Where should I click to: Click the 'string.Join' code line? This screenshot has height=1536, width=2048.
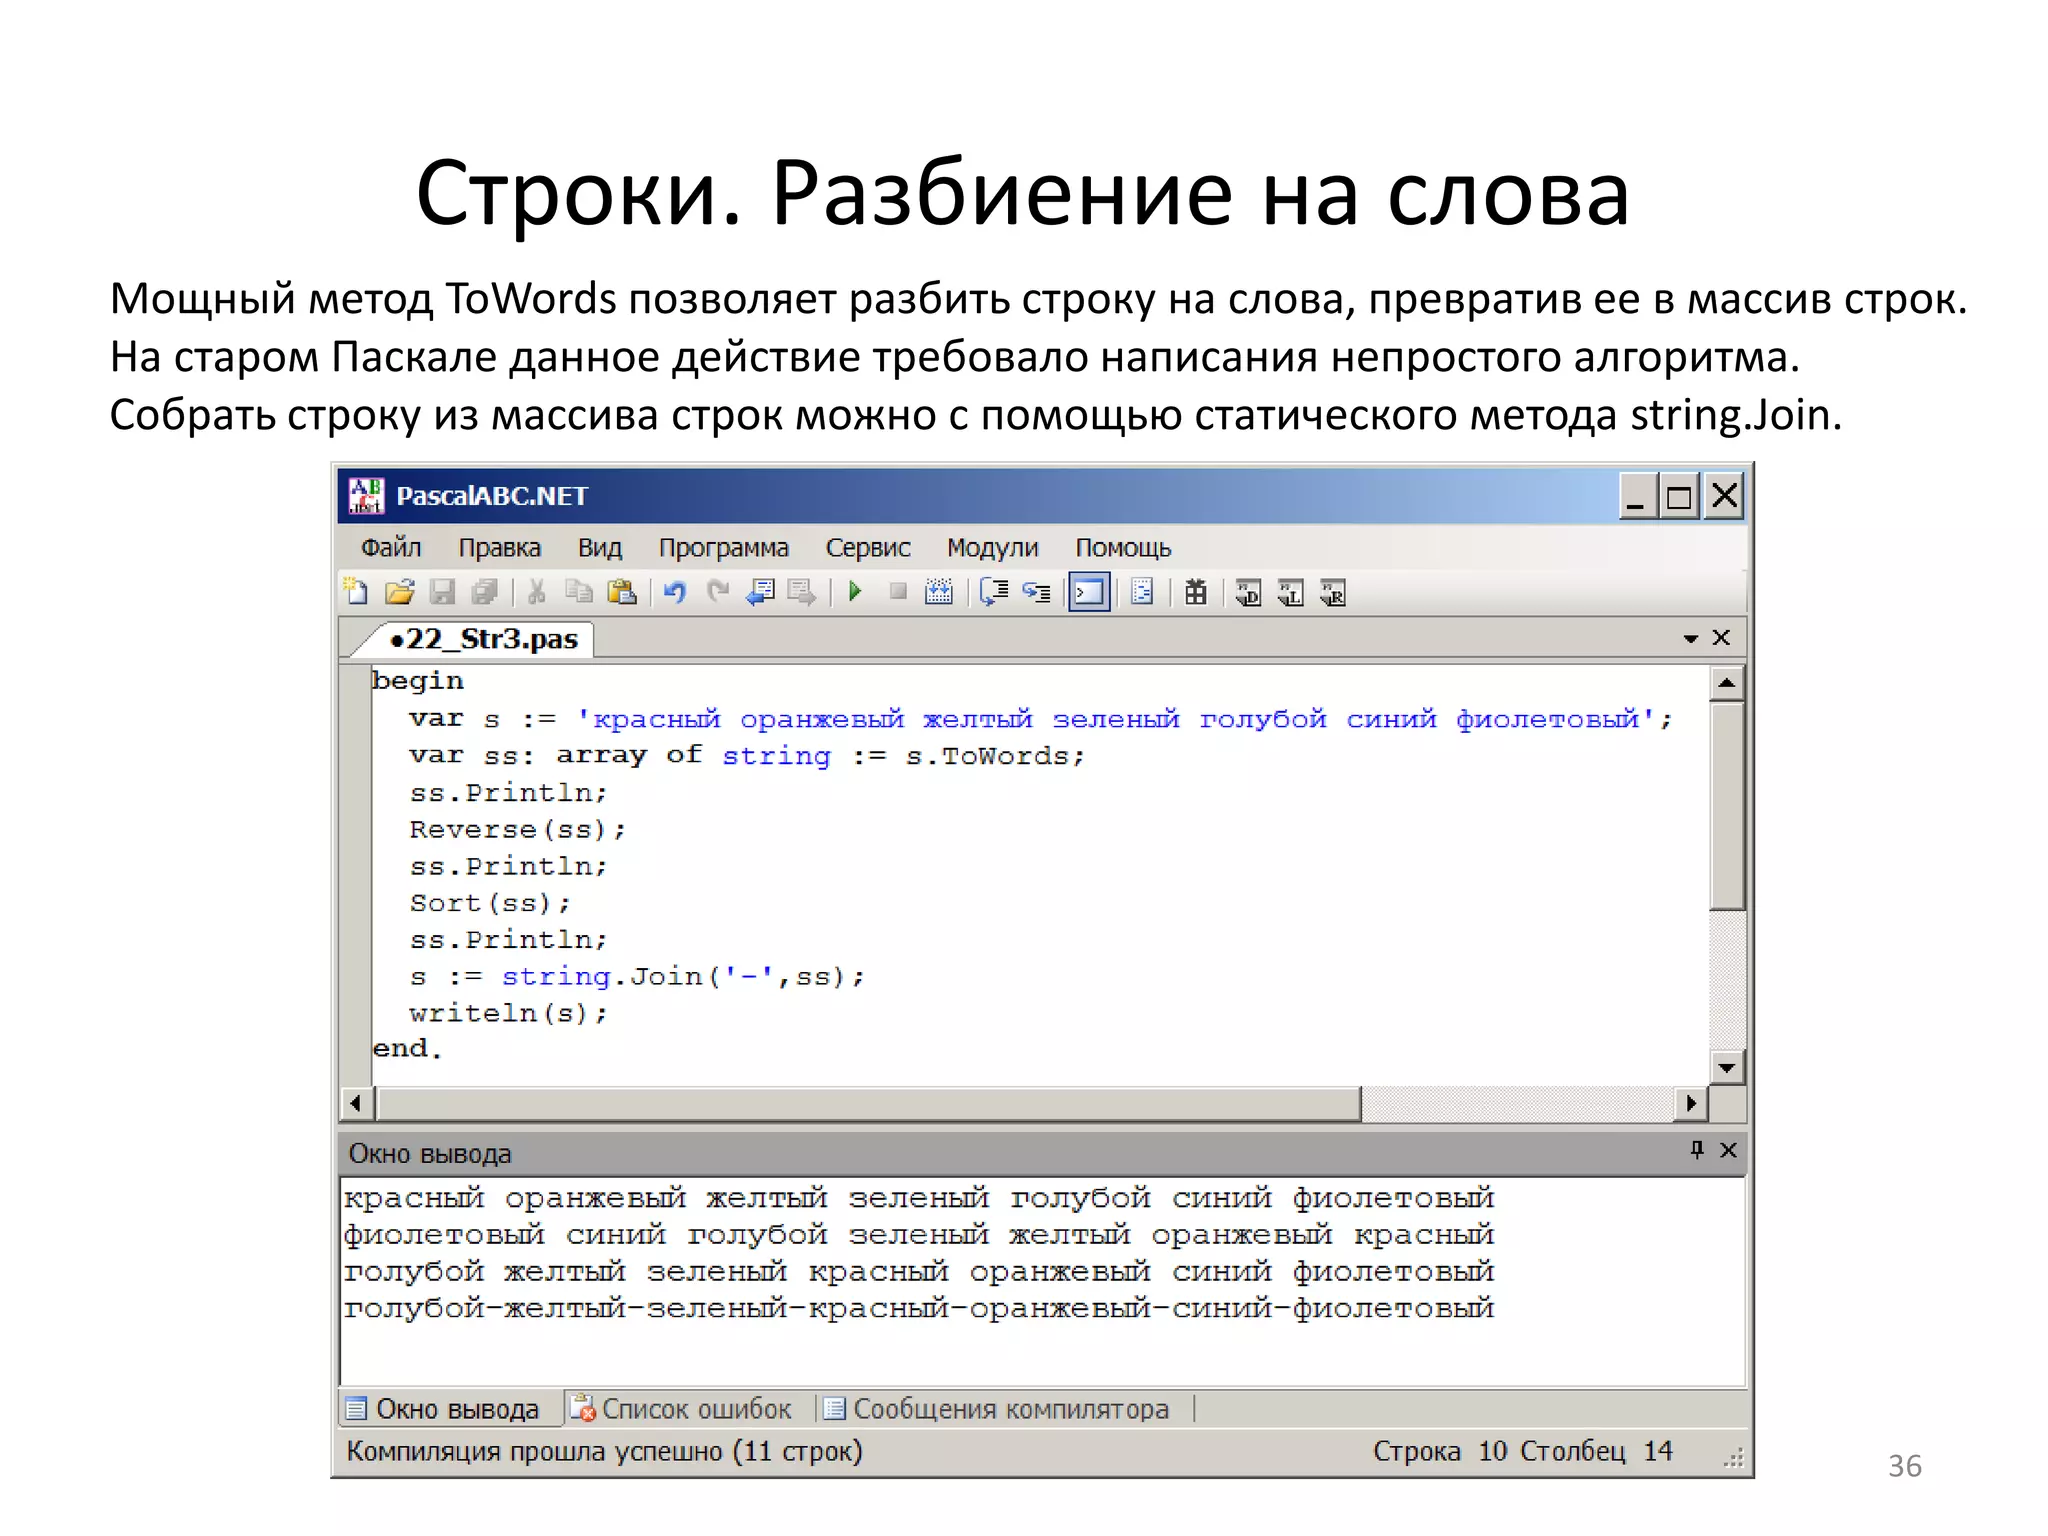pos(637,977)
